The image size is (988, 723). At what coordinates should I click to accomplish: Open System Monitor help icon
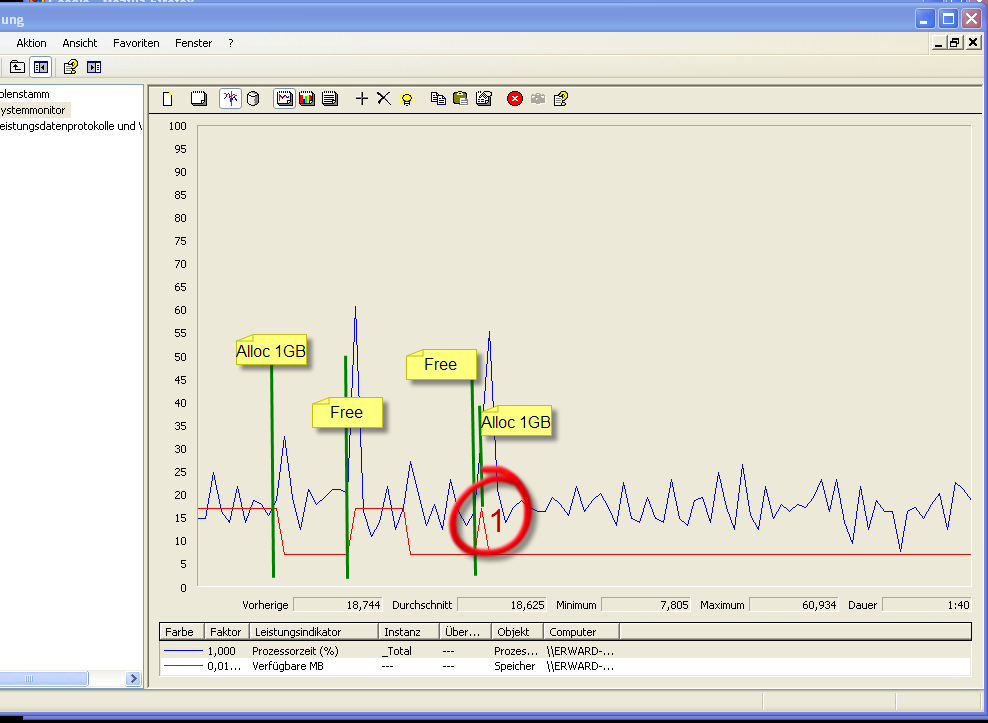click(561, 98)
